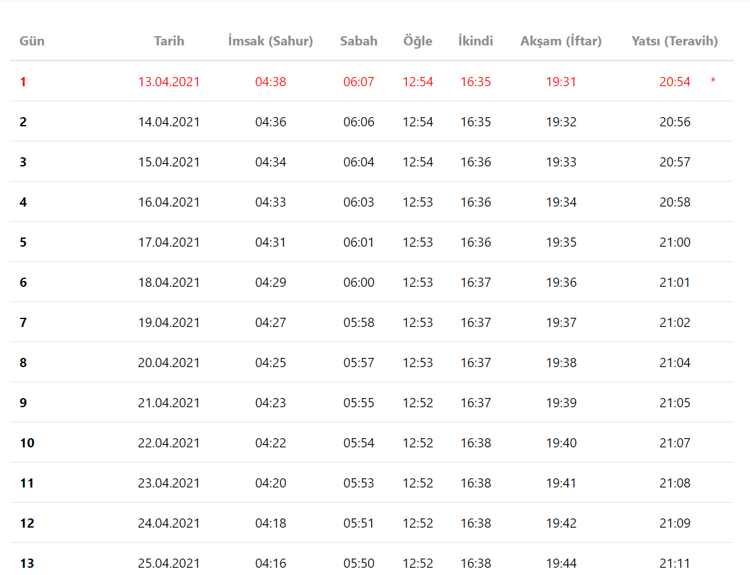The height and width of the screenshot is (575, 750).
Task: Click the Sabah column header
Action: point(359,41)
